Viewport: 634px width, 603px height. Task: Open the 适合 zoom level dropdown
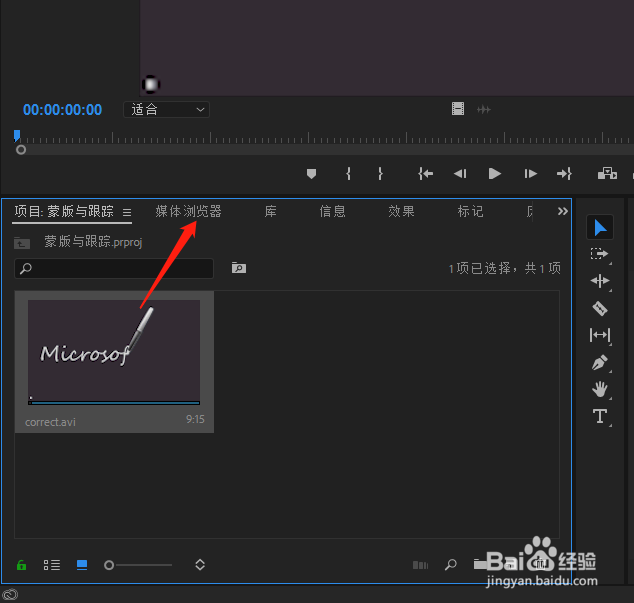tap(166, 110)
